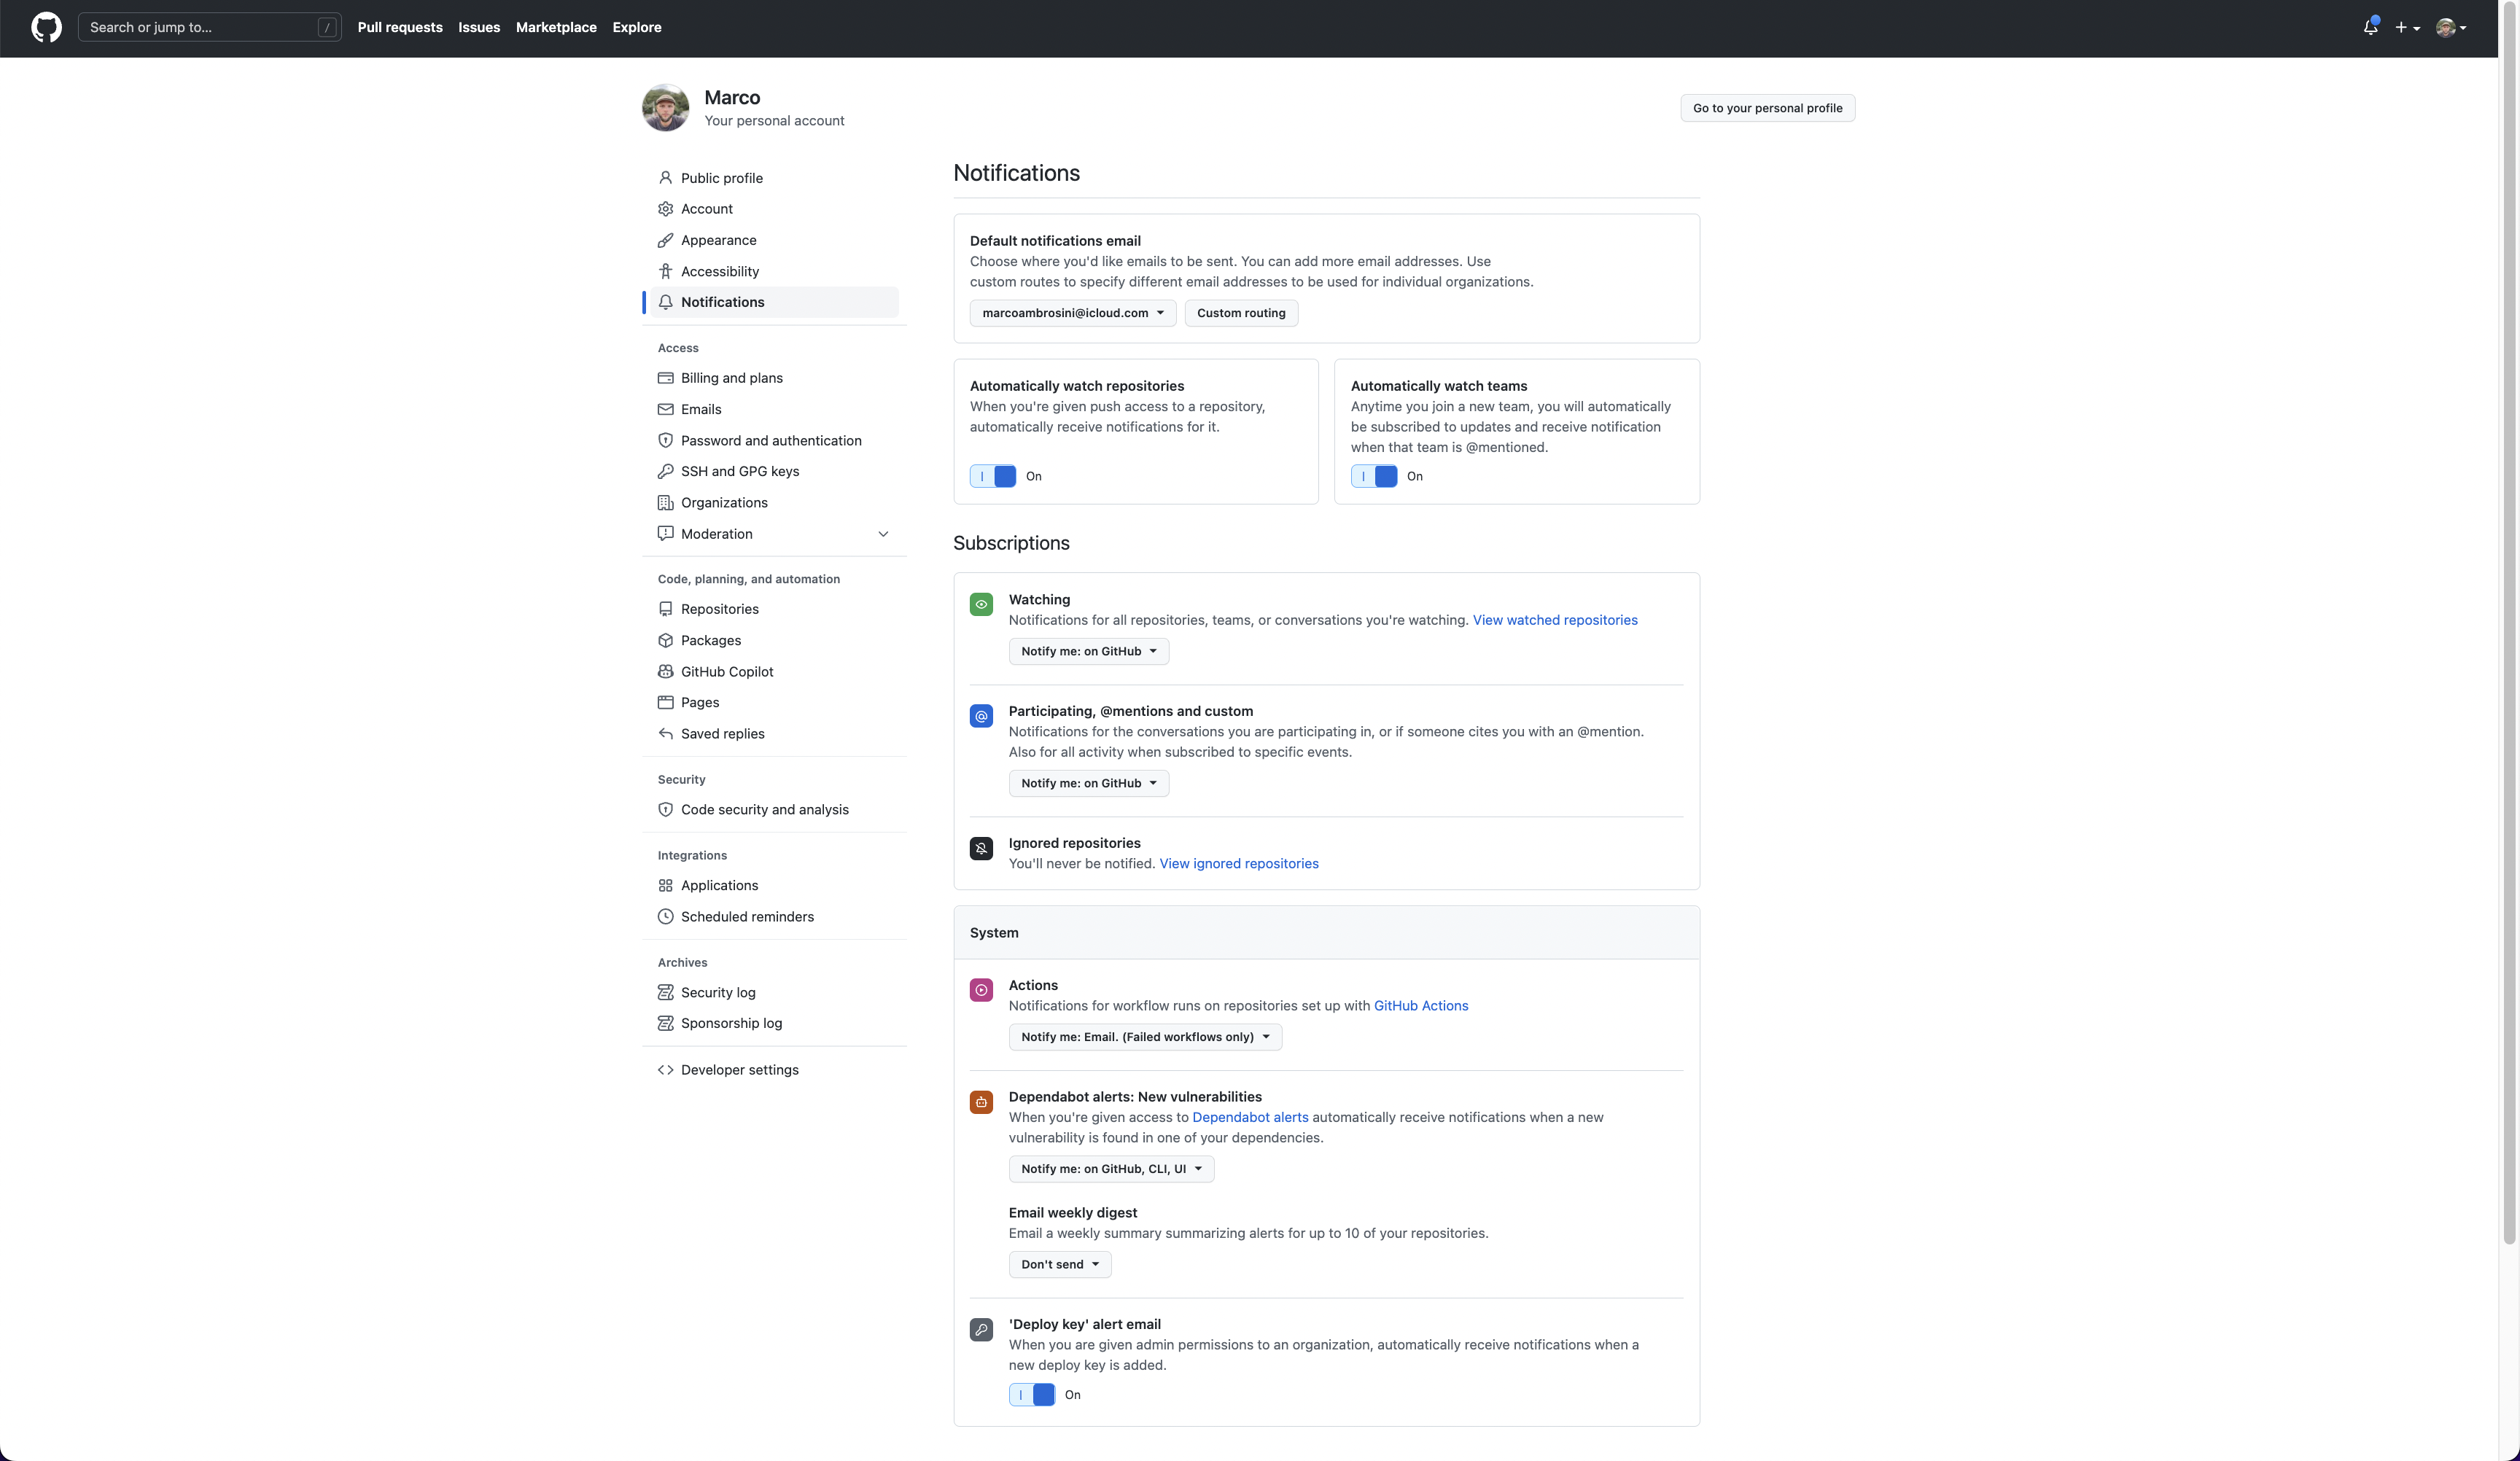The height and width of the screenshot is (1461, 2520).
Task: Select the Watching eye icon in Subscriptions
Action: [981, 604]
